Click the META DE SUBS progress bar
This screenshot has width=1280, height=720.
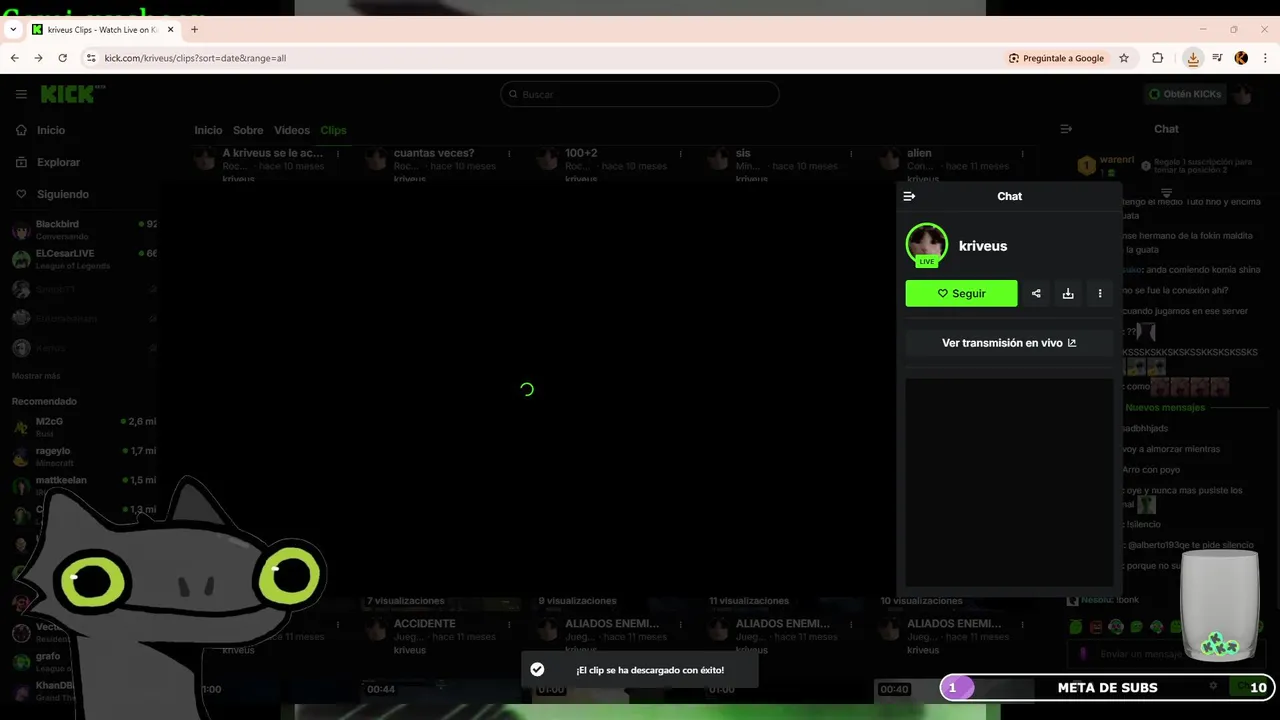(x=1107, y=688)
